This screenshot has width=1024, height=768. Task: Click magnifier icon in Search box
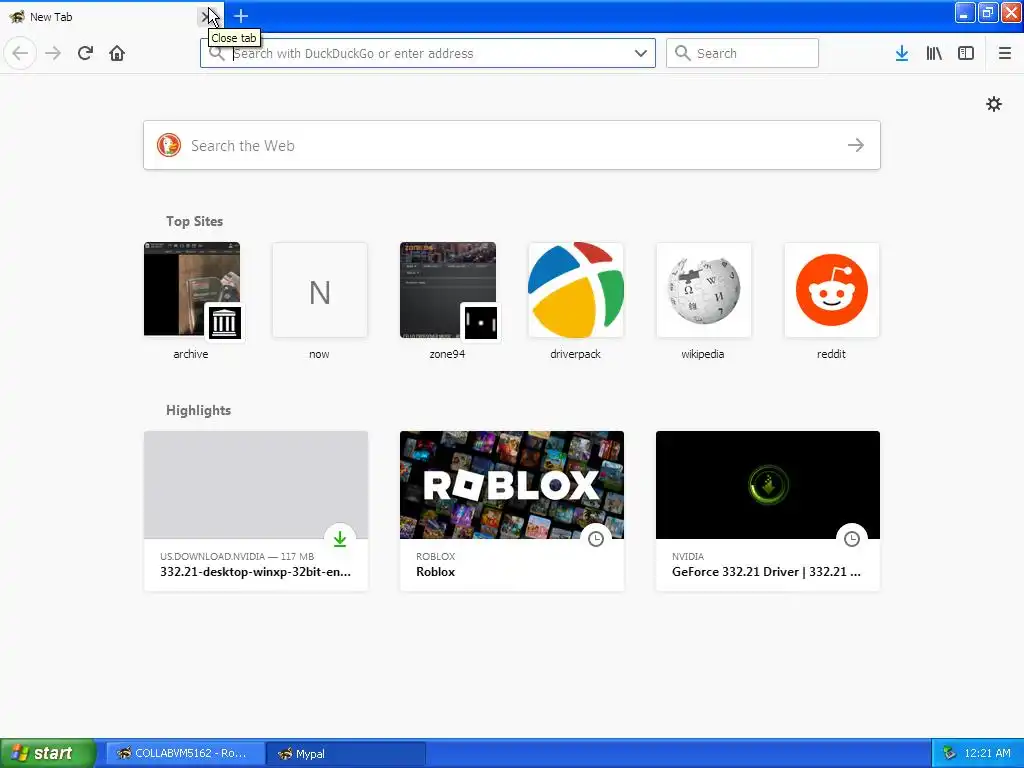click(x=682, y=53)
